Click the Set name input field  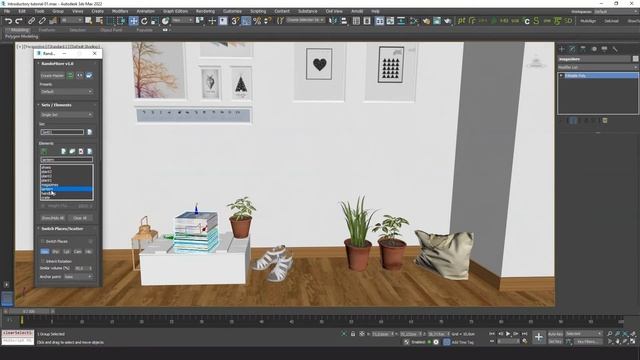62,132
